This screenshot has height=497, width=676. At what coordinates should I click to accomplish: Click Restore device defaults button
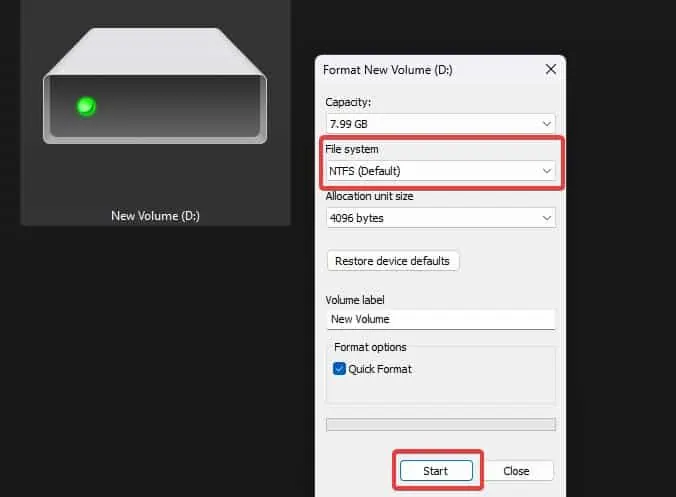point(393,261)
